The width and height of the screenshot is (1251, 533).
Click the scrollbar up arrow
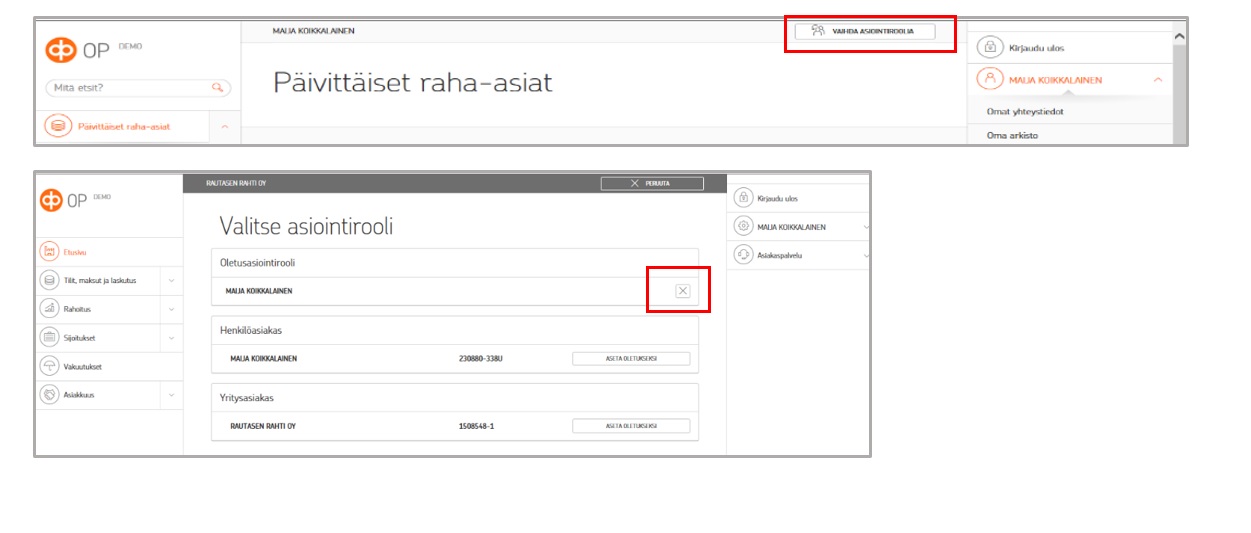tap(1180, 36)
